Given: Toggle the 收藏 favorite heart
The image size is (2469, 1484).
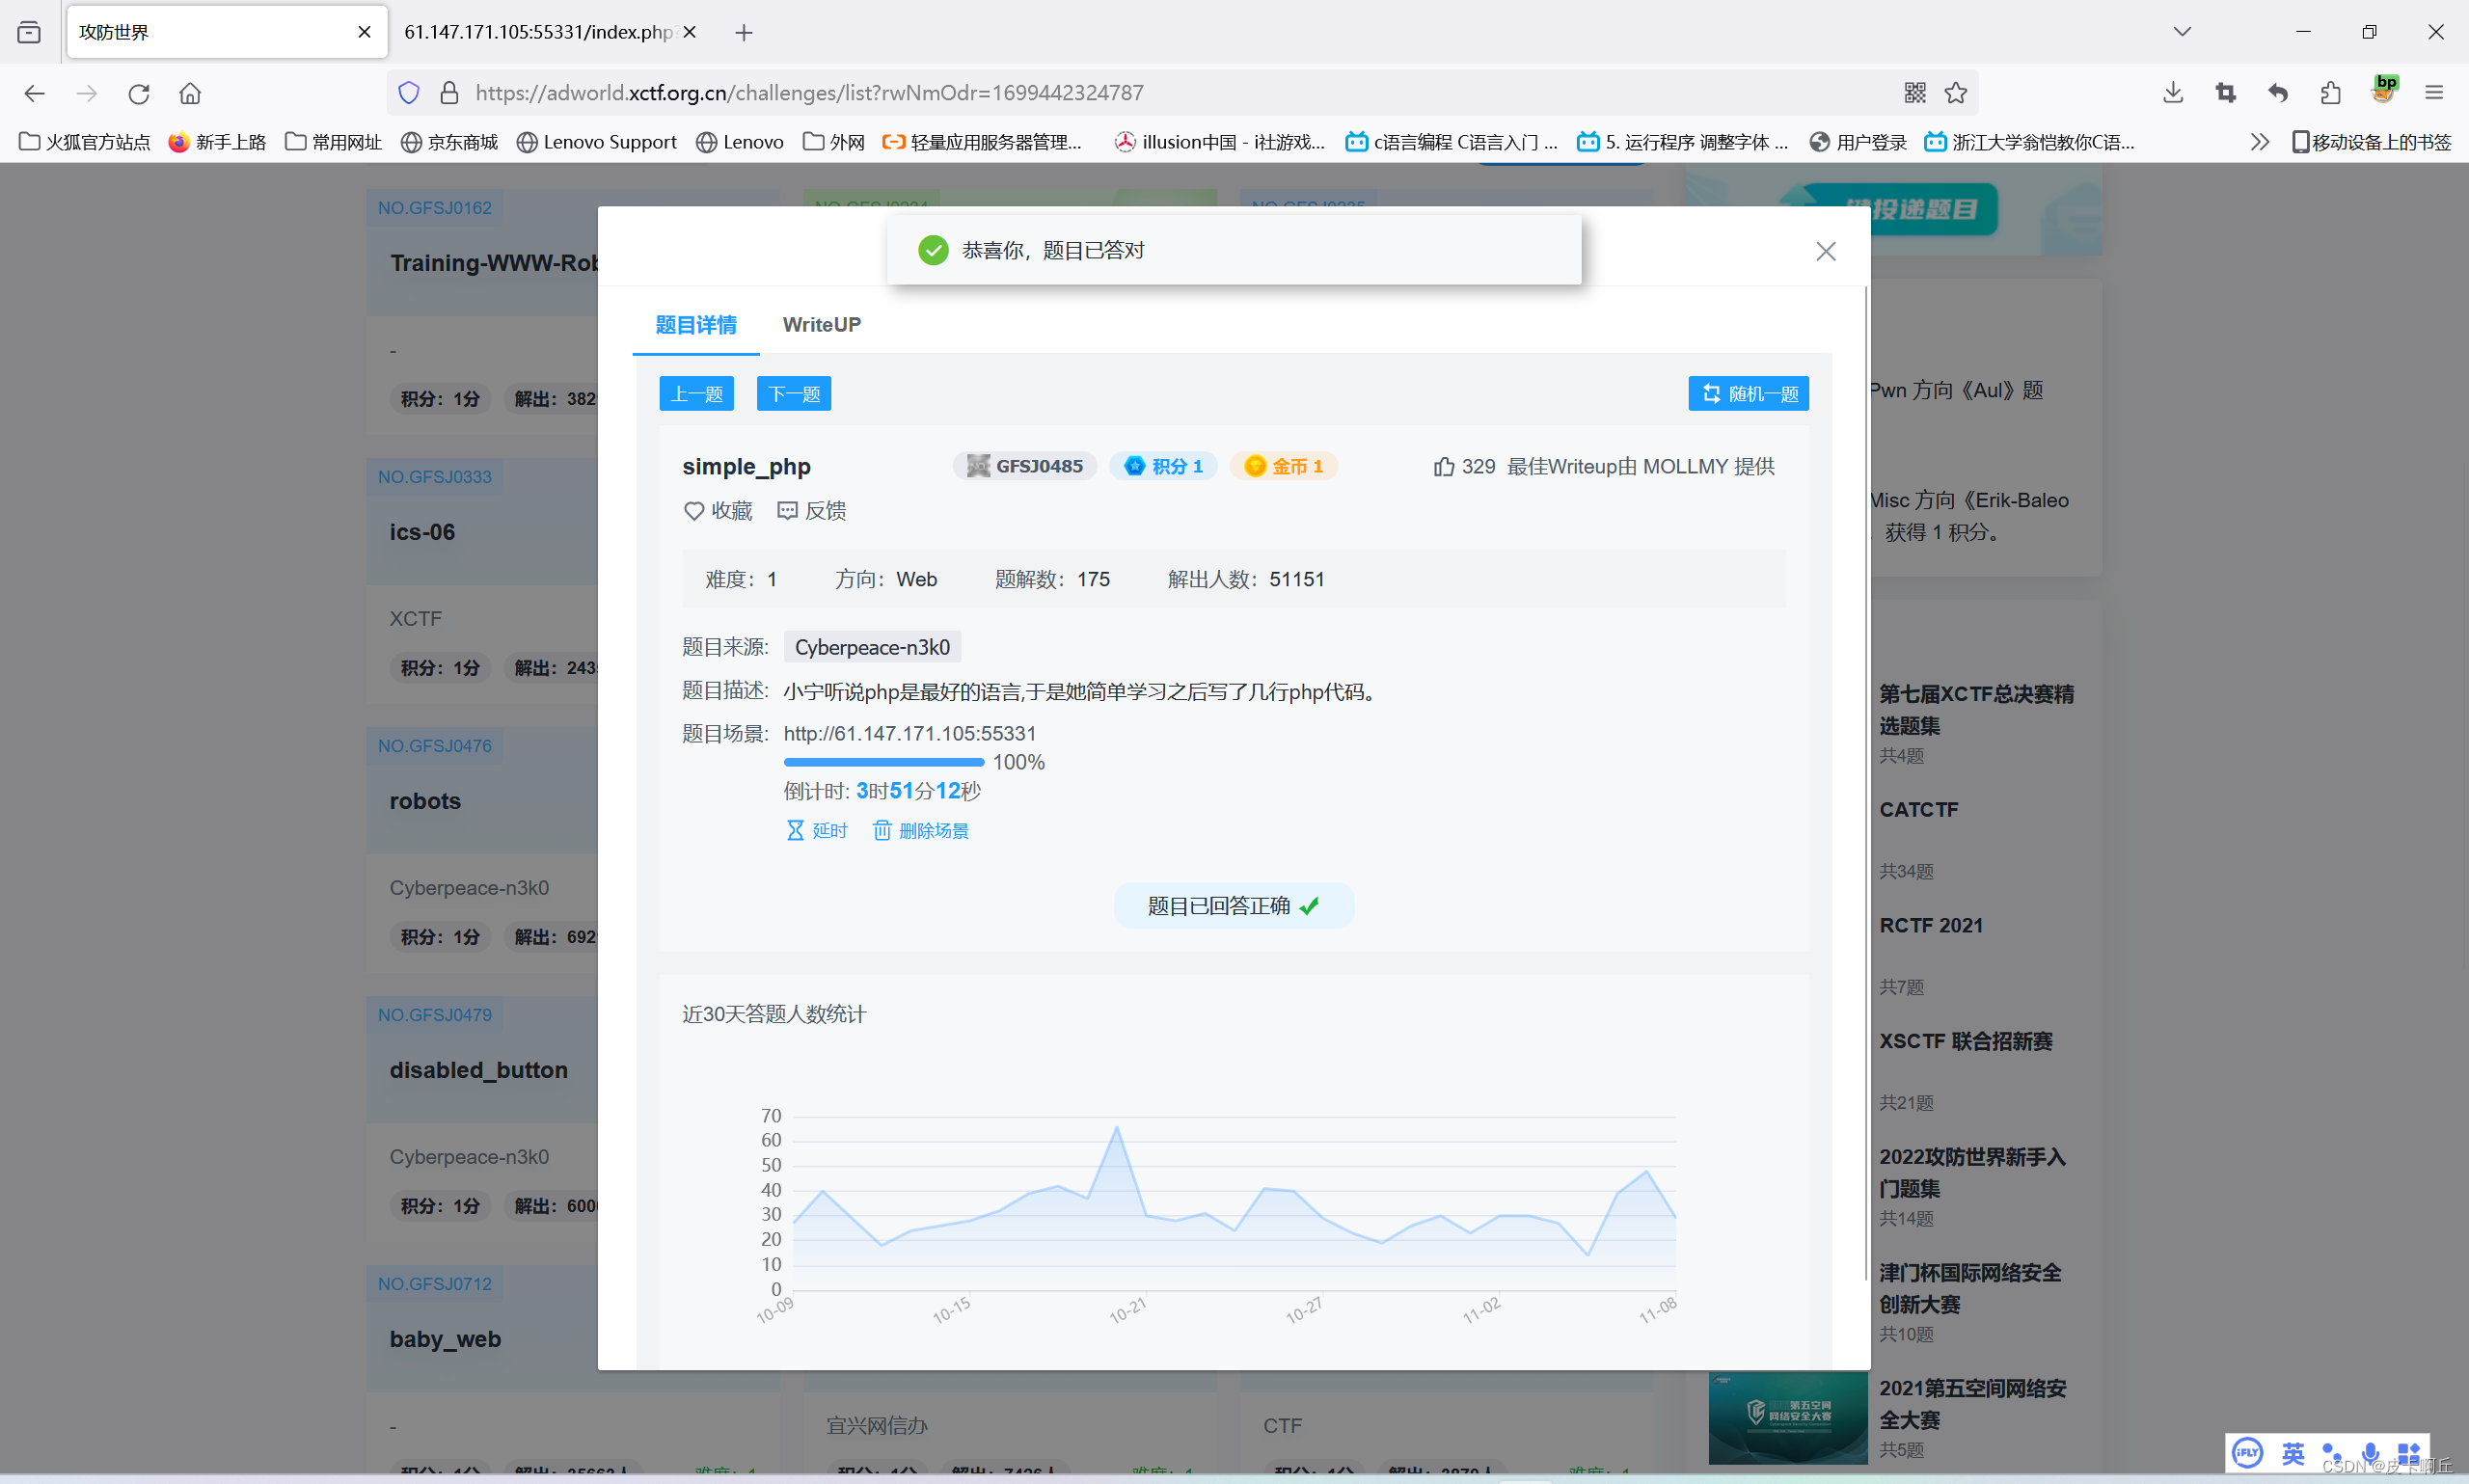Looking at the screenshot, I should pyautogui.click(x=695, y=510).
